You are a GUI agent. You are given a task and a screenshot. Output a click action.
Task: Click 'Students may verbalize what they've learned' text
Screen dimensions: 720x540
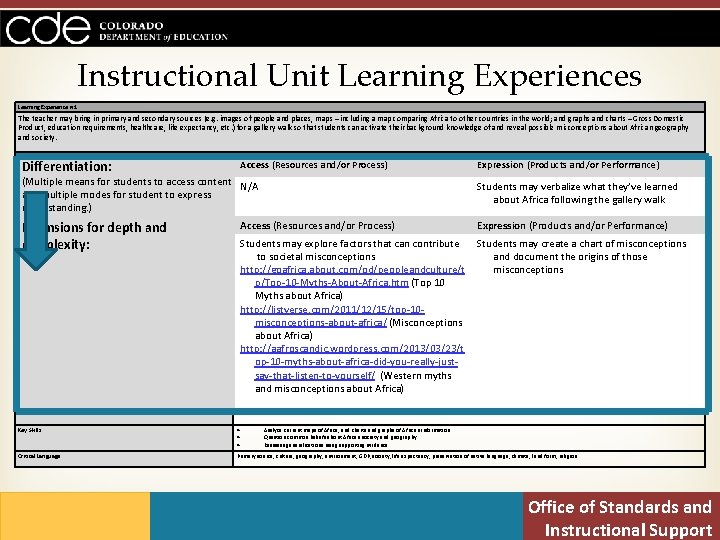[x=577, y=186]
